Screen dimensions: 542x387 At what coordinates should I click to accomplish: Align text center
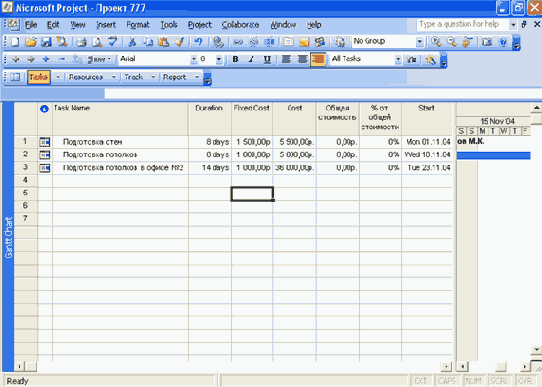point(302,59)
